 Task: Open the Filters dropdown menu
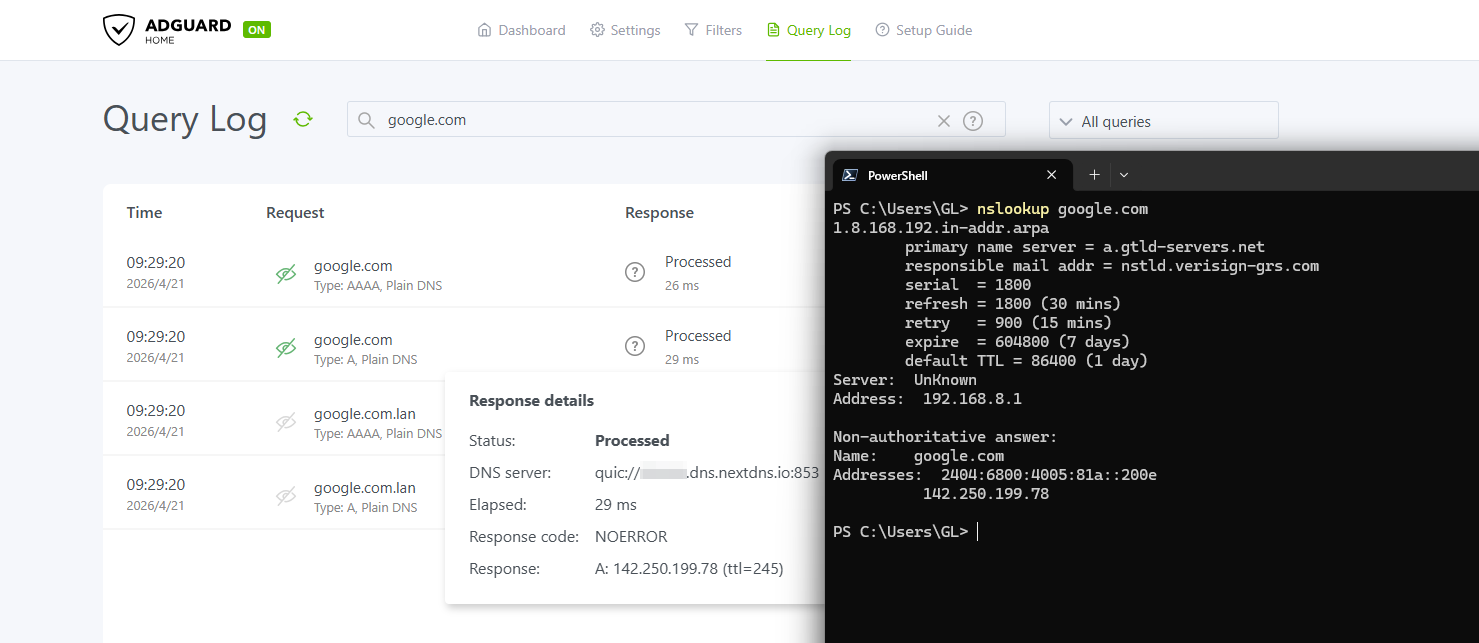pyautogui.click(x=713, y=30)
